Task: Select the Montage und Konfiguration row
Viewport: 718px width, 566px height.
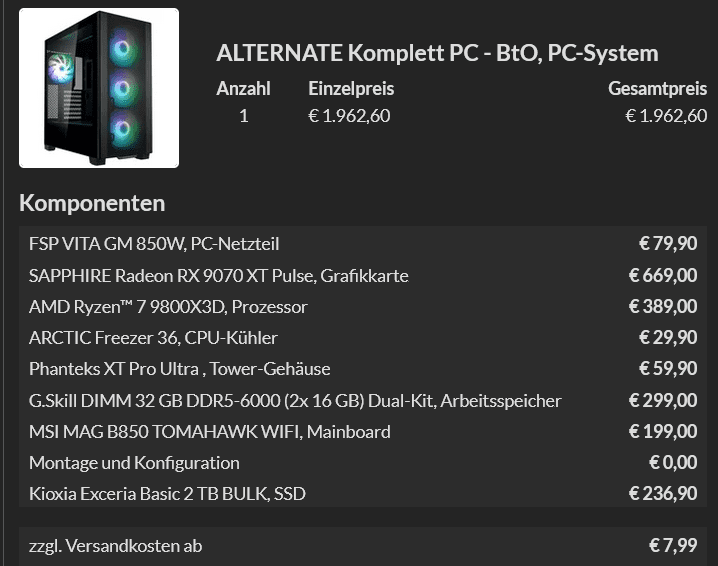Action: pos(134,463)
